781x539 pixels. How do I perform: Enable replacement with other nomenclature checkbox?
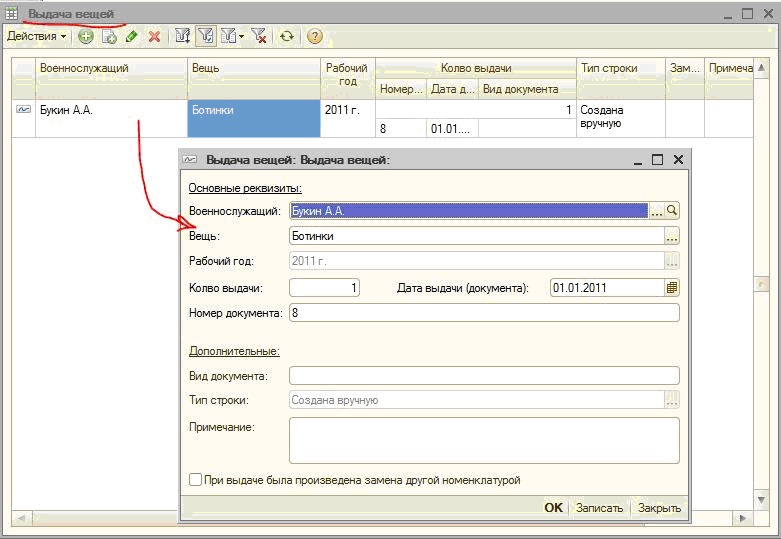click(196, 480)
